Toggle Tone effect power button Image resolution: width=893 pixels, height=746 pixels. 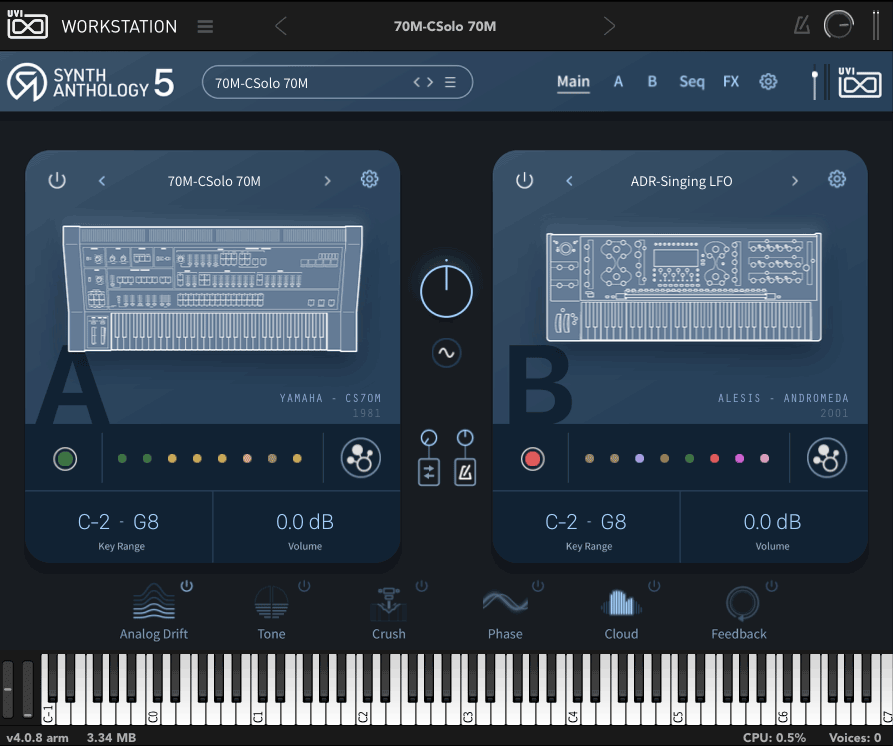coord(304,585)
